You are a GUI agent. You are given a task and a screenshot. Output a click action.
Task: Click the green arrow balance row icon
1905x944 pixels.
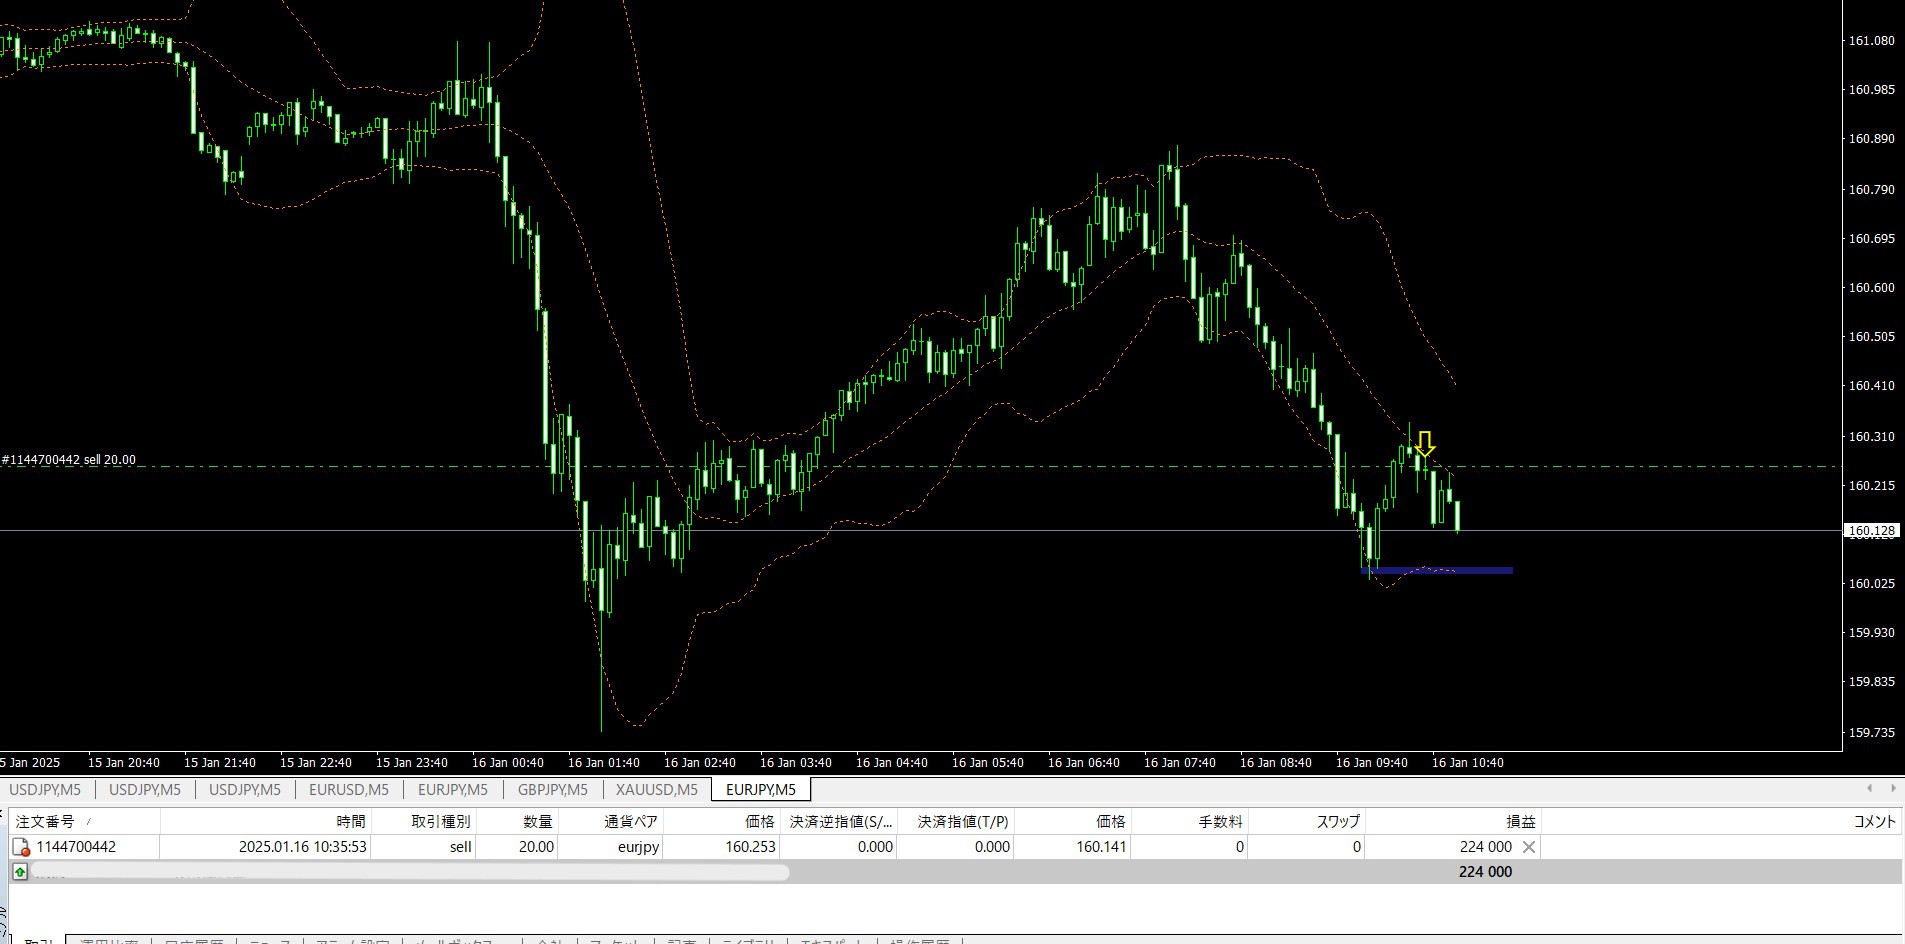tap(20, 872)
